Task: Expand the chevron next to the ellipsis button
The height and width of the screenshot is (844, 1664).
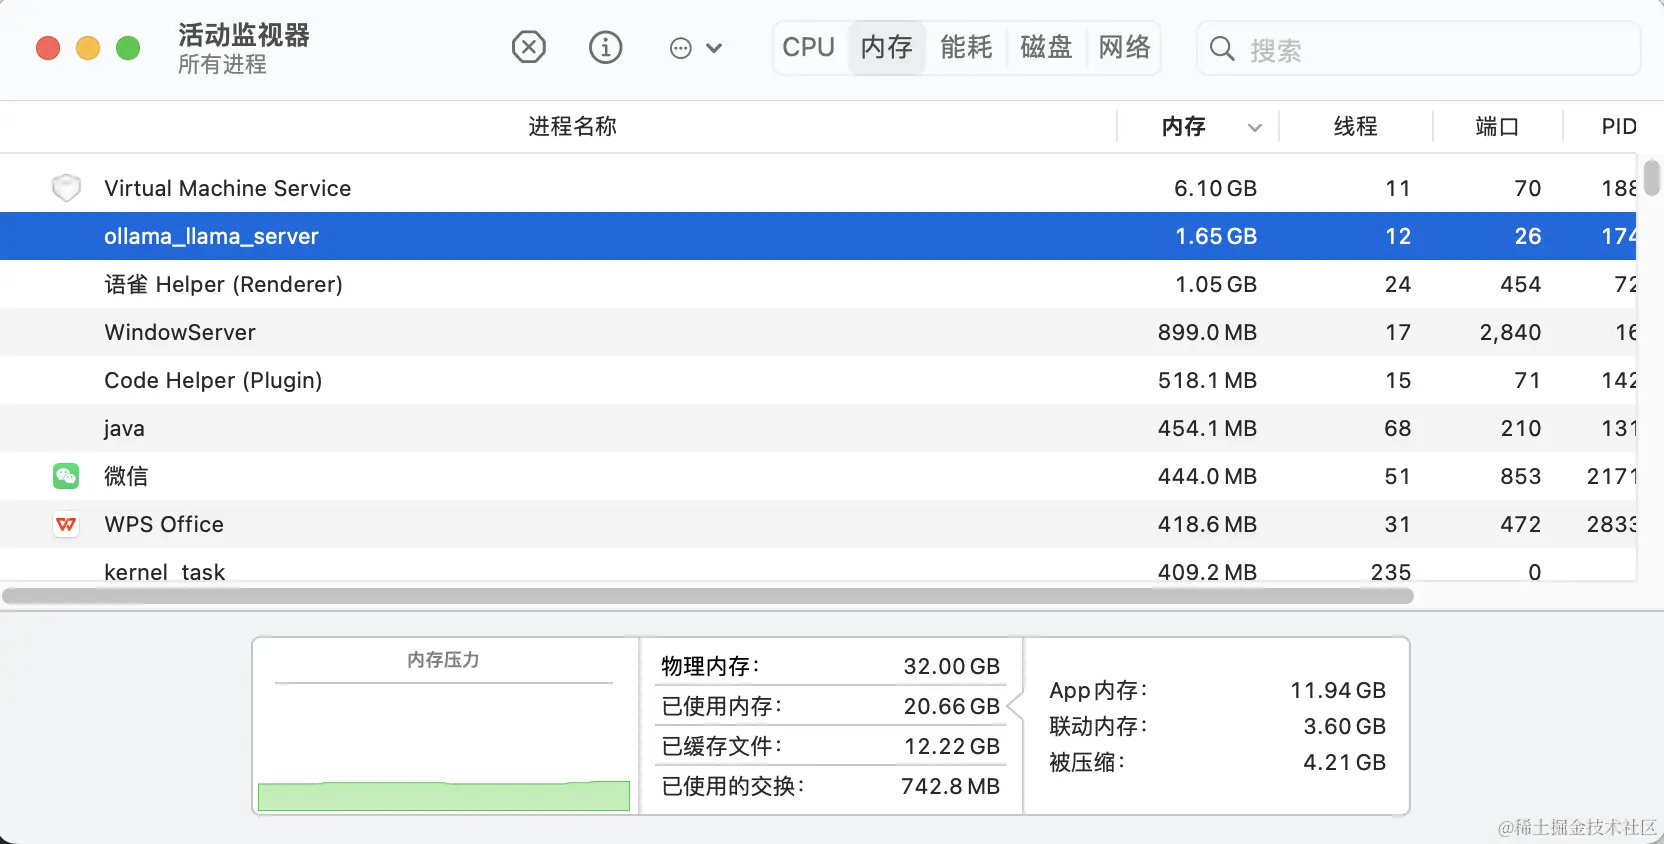Action: point(714,48)
